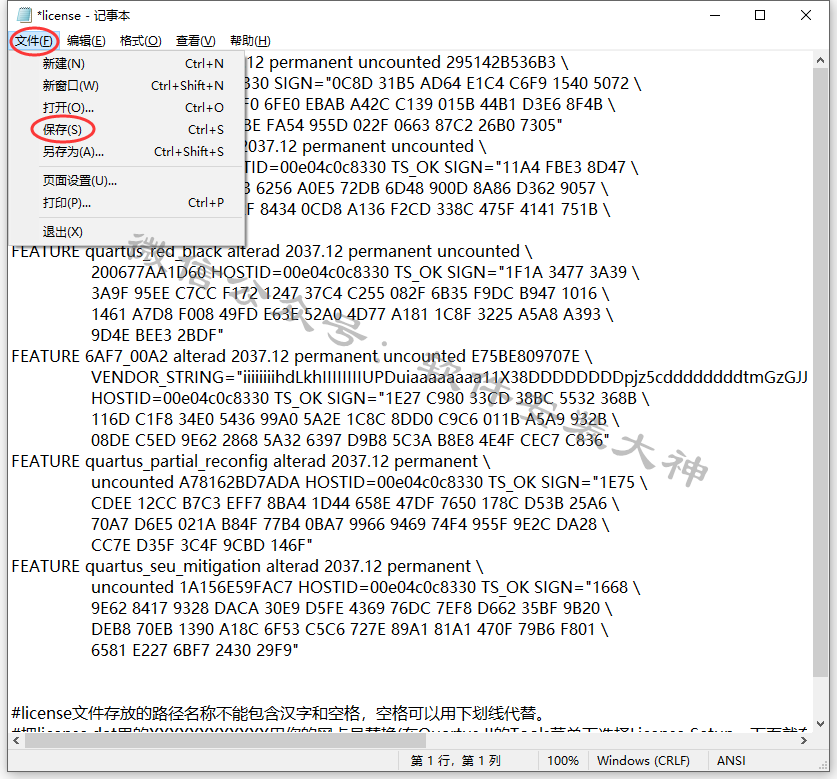Click the 'DEB8 70EB 1390 A18C' line
This screenshot has height=779, width=837.
tap(350, 630)
